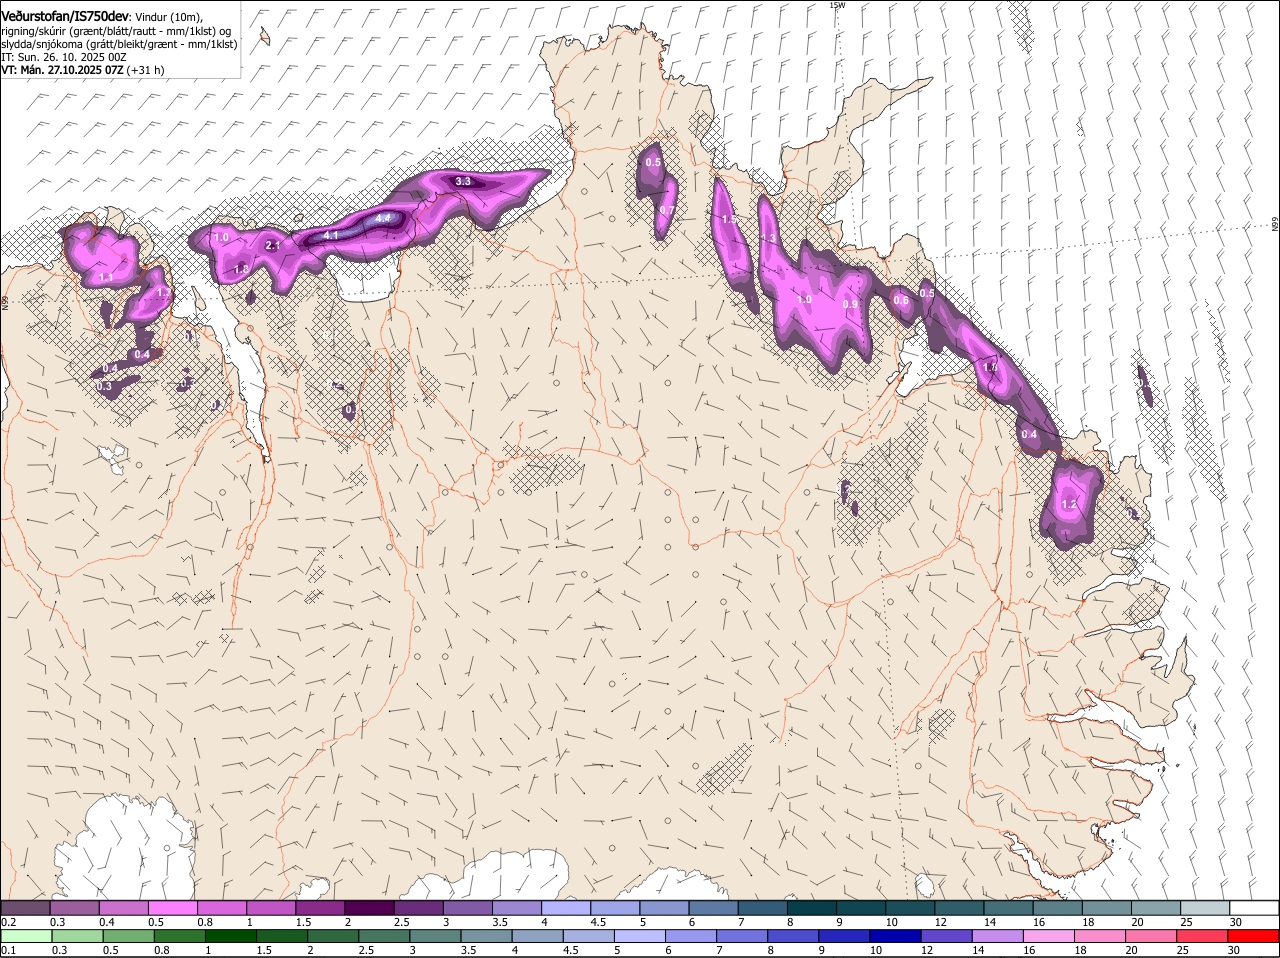Click the Veðurstofan/IS750dev title text
Viewport: 1280px width, 958px height.
pyautogui.click(x=65, y=17)
